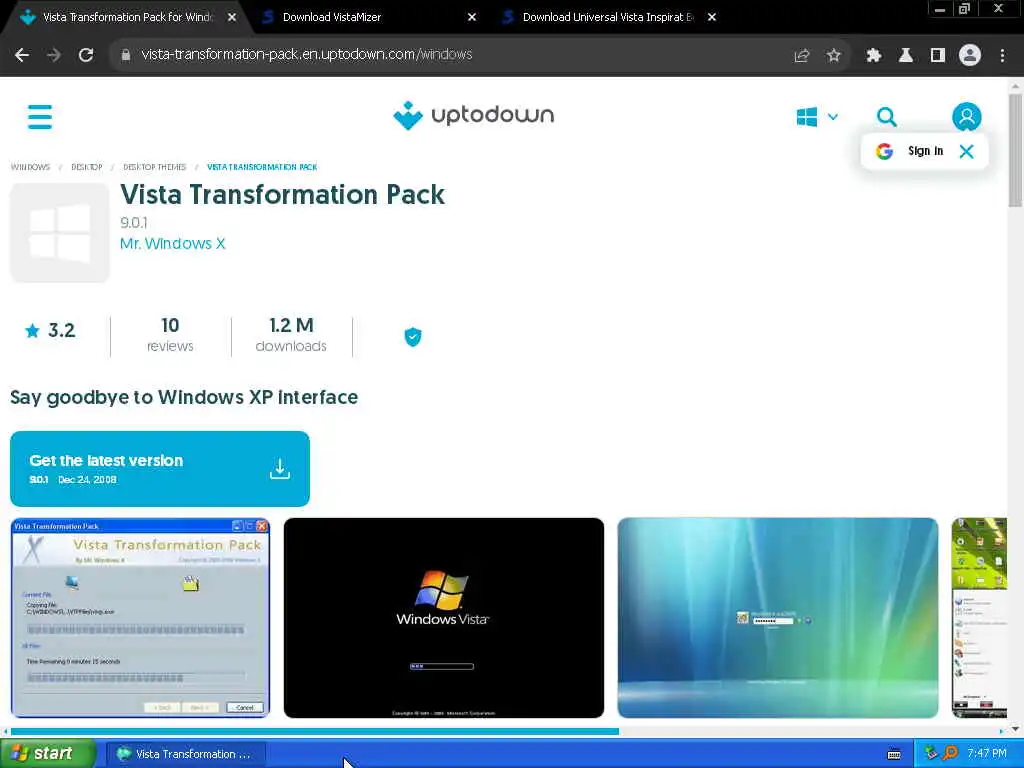View site information via lock icon
Screen dimensions: 1024x768
click(125, 55)
